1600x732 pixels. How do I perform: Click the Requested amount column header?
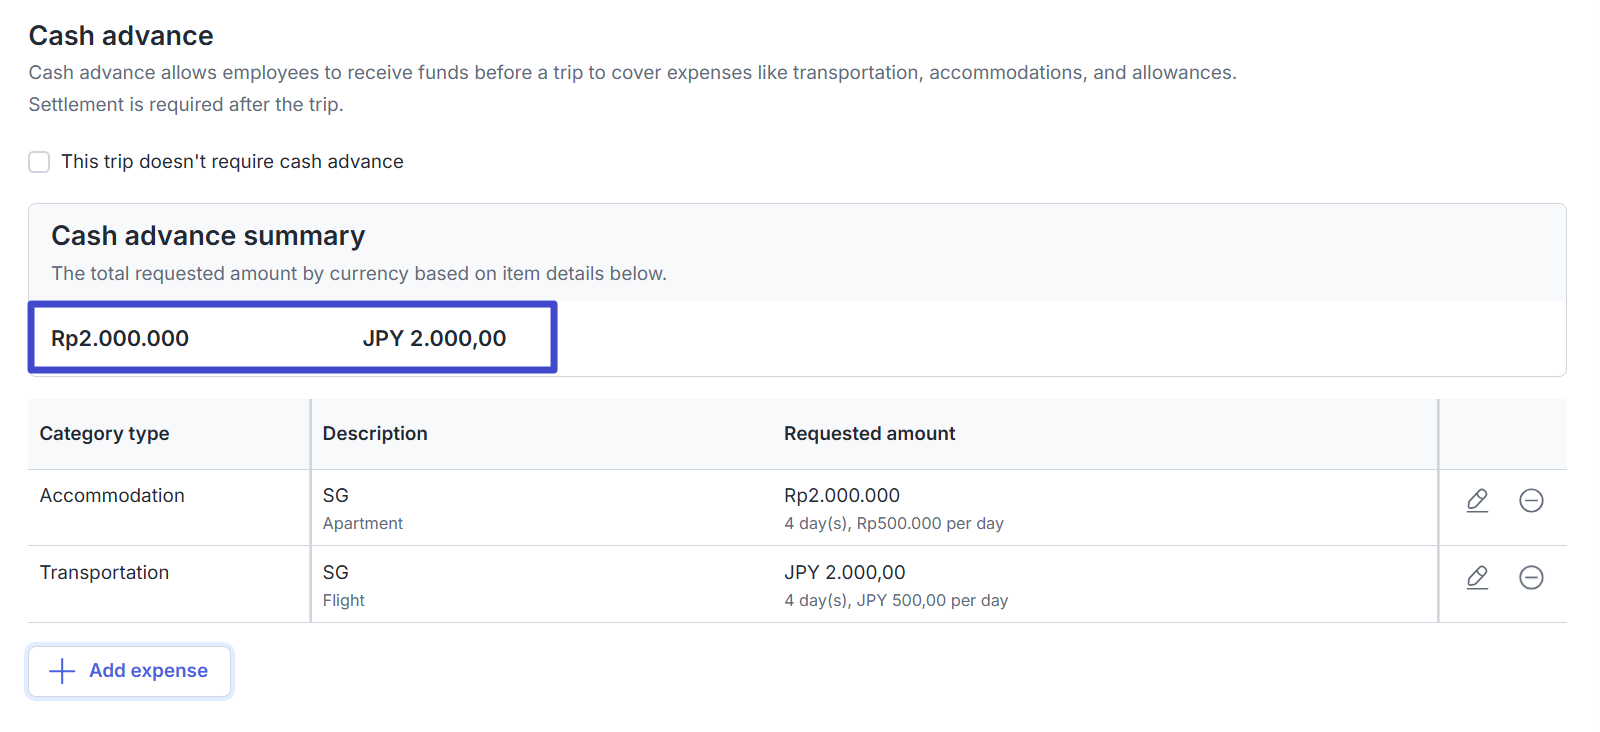click(x=869, y=434)
